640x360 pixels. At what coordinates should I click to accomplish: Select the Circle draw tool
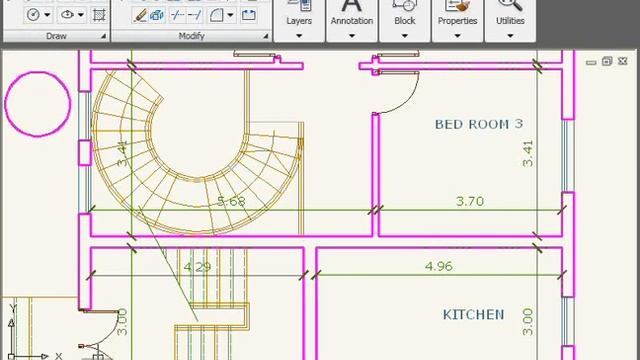click(x=33, y=15)
